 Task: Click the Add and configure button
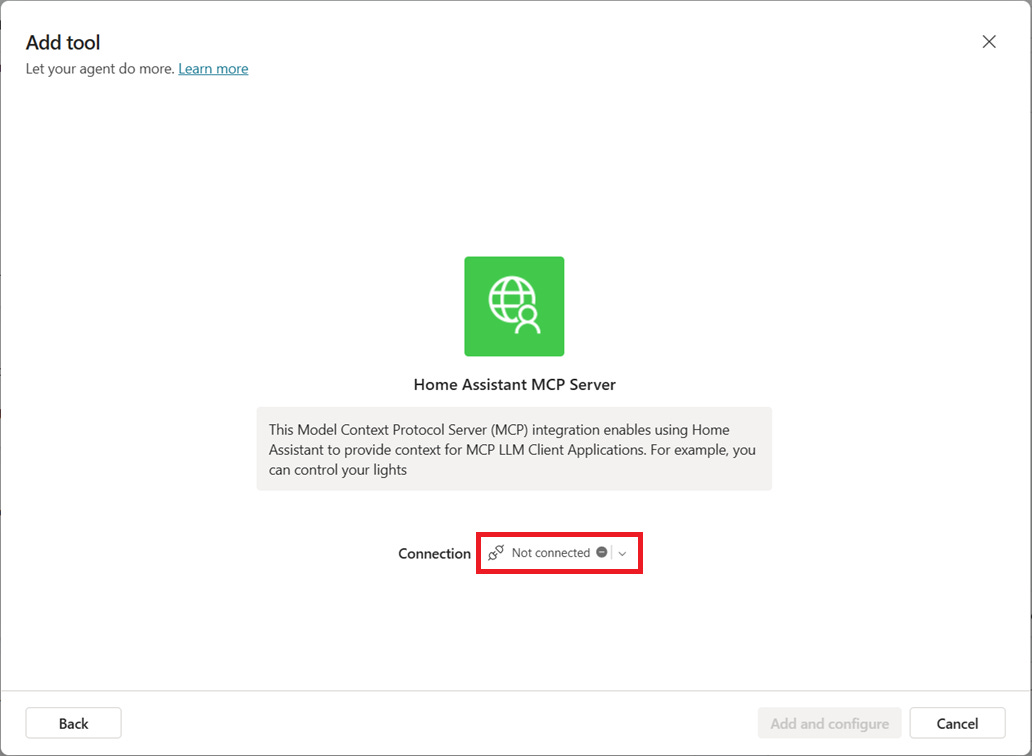coord(829,723)
